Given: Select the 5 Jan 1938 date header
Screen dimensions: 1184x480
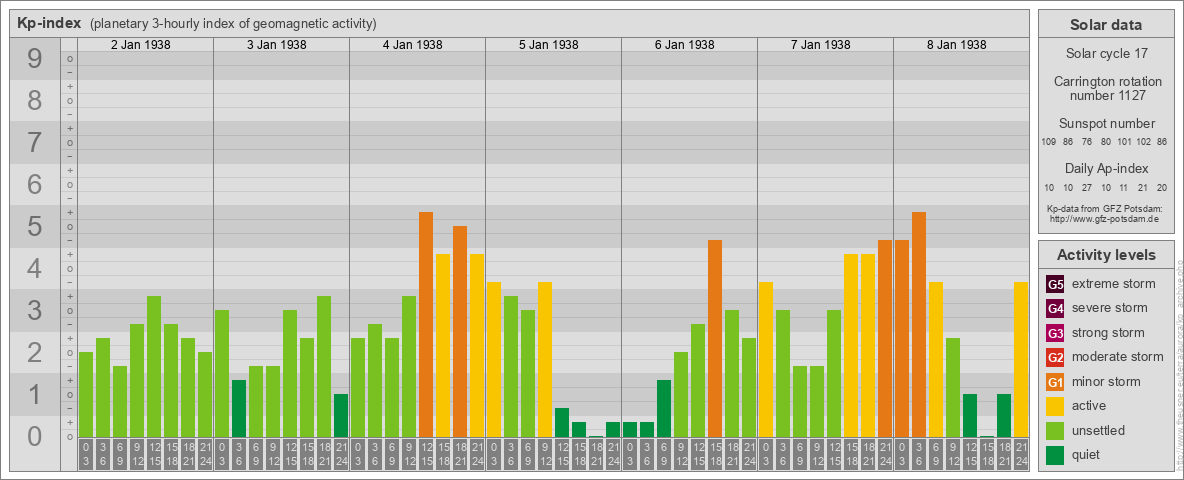Looking at the screenshot, I should coord(548,45).
